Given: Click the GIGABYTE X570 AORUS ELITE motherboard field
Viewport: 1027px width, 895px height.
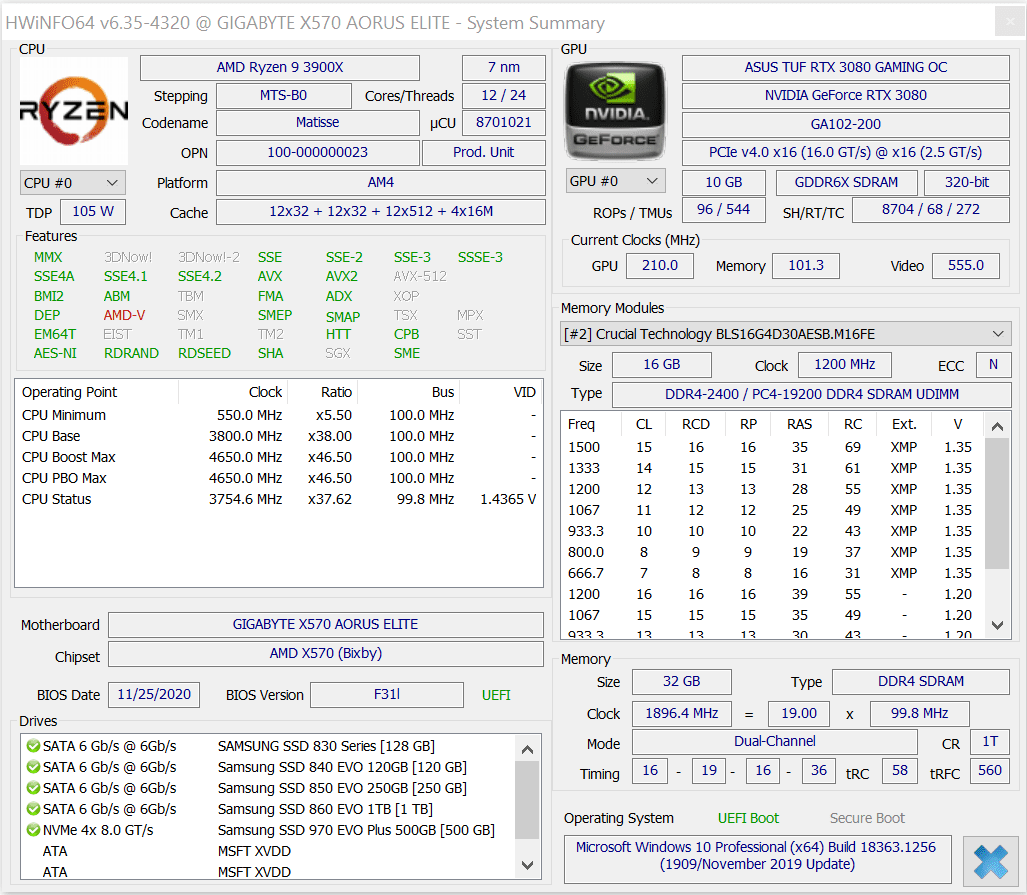Looking at the screenshot, I should click(326, 624).
